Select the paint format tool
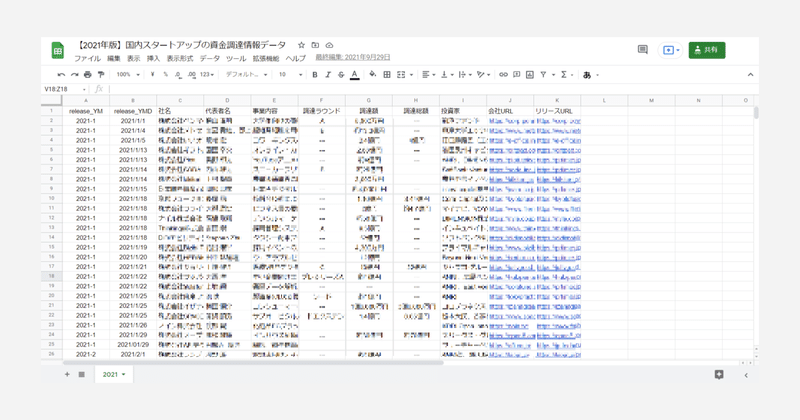800x420 pixels. [101, 75]
